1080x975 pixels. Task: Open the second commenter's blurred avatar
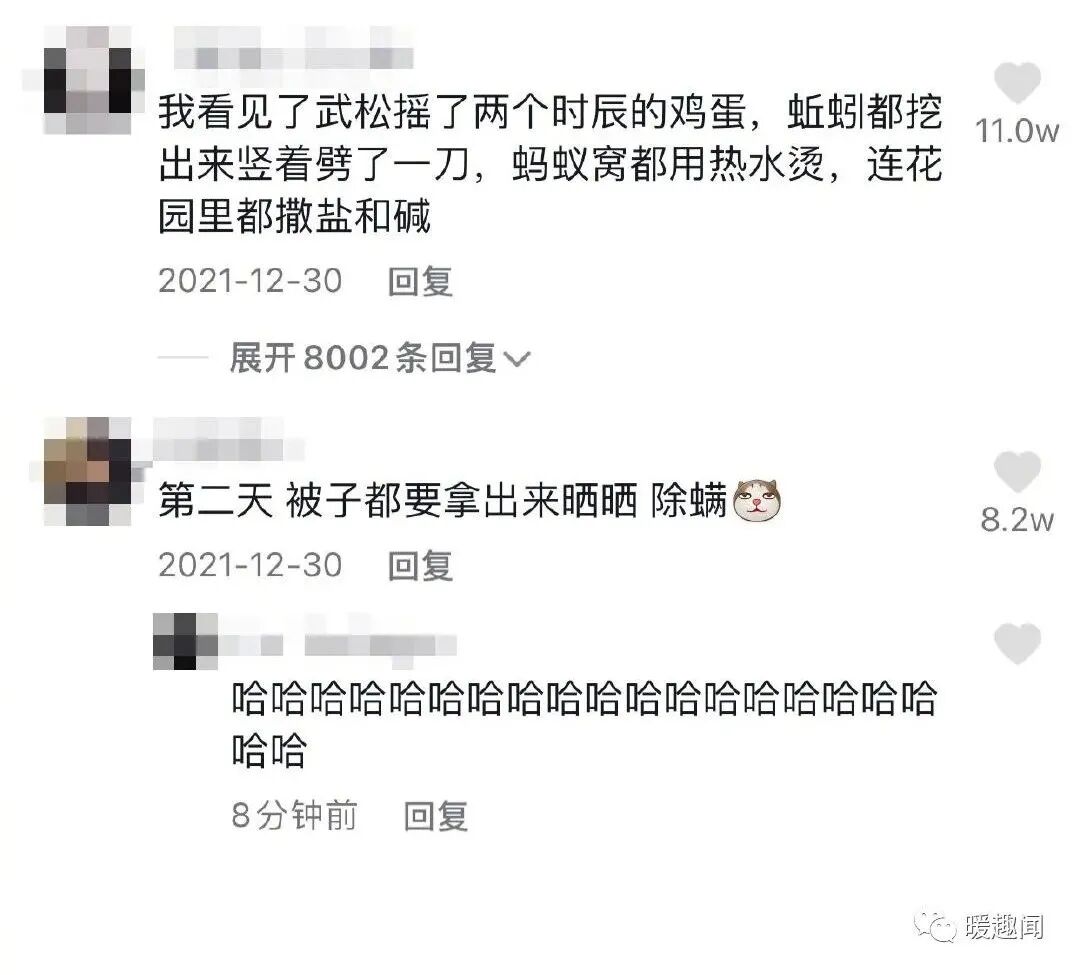tap(87, 472)
